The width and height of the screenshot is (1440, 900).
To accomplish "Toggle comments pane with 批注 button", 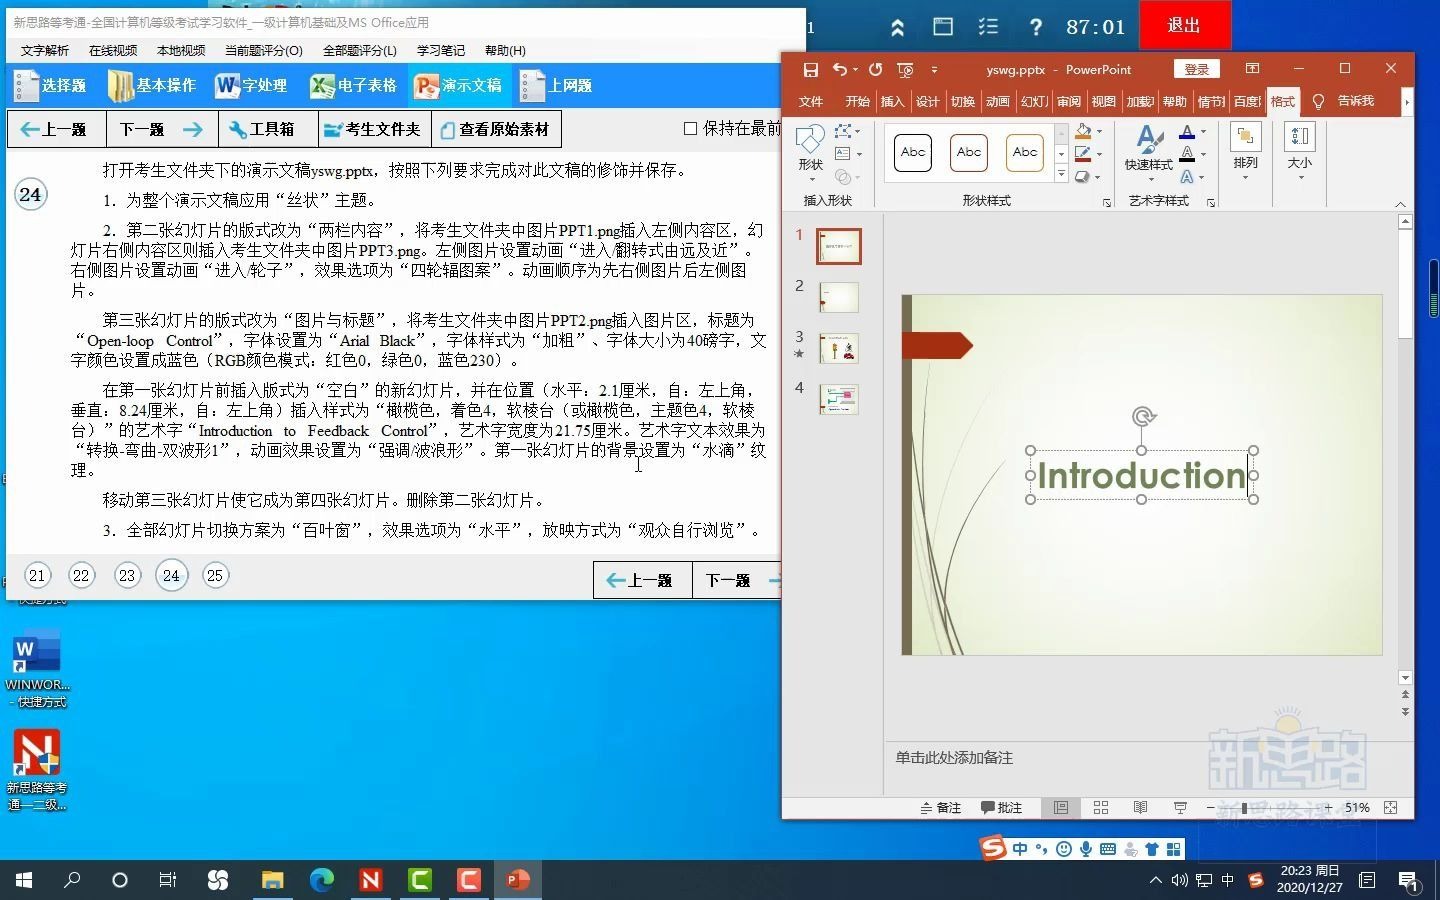I will click(x=1002, y=808).
